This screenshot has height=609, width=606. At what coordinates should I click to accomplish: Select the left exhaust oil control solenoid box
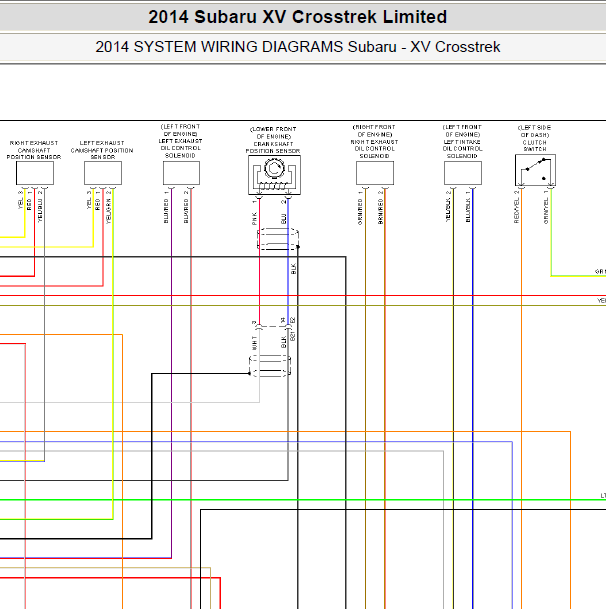pyautogui.click(x=181, y=173)
